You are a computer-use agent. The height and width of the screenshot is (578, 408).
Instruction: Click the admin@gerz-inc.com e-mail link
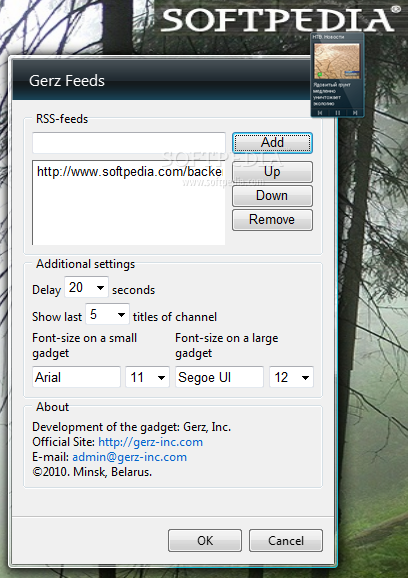(129, 457)
